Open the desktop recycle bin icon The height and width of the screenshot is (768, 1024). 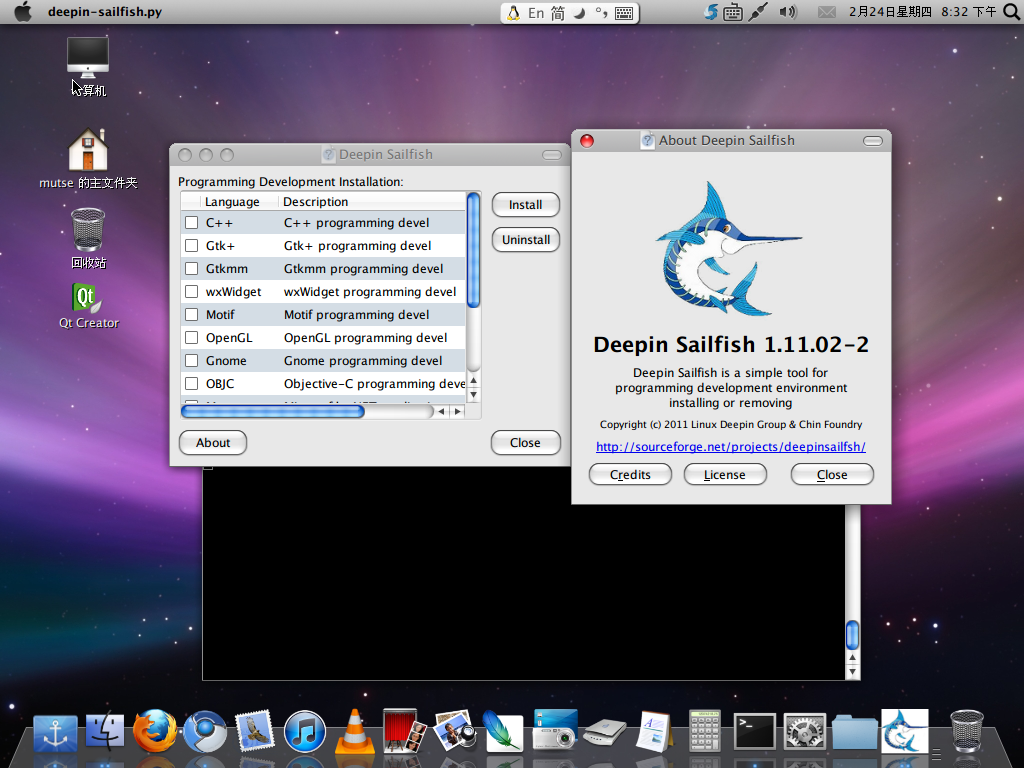click(88, 238)
